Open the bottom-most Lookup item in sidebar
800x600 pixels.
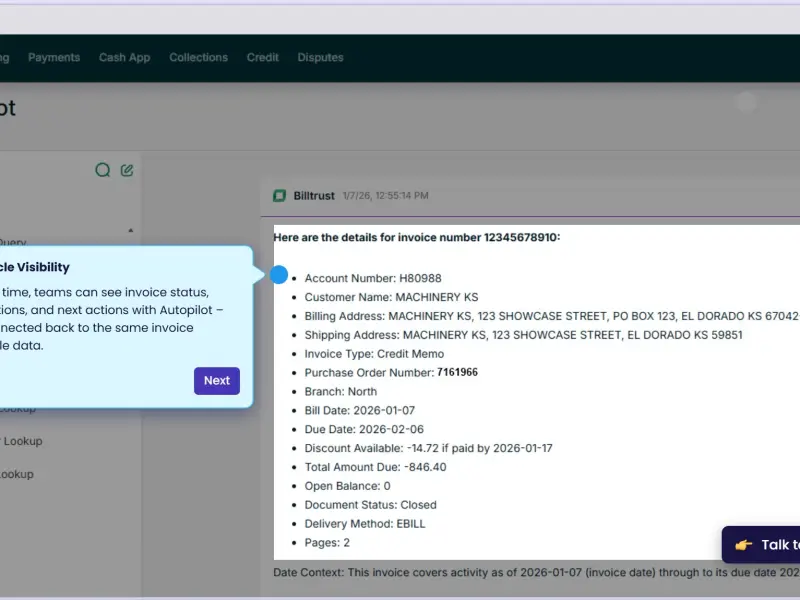(x=17, y=474)
